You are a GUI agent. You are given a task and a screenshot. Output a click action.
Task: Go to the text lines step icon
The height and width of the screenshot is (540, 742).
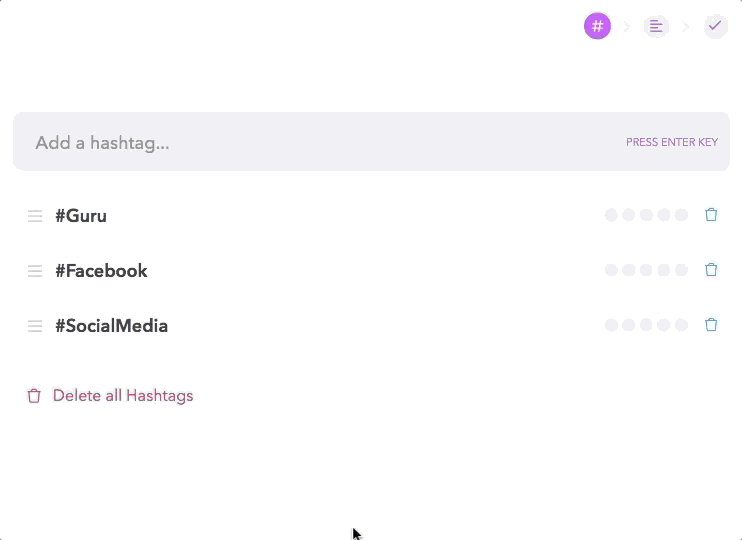click(656, 26)
